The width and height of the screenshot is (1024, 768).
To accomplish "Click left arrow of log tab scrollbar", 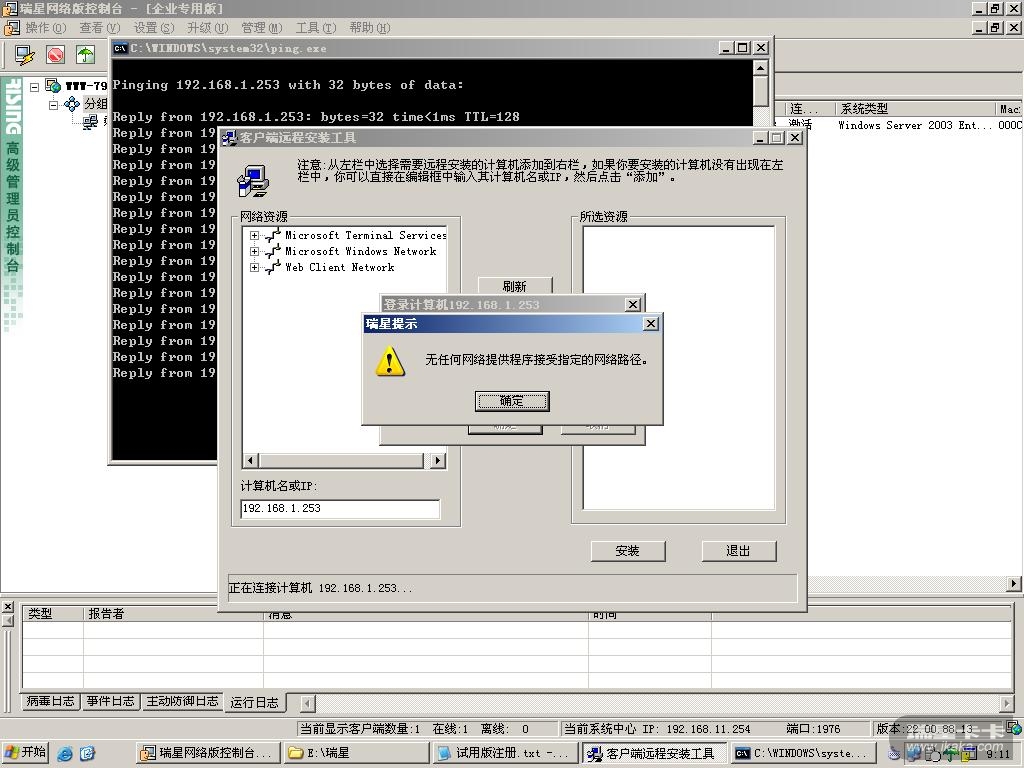I will click(308, 703).
